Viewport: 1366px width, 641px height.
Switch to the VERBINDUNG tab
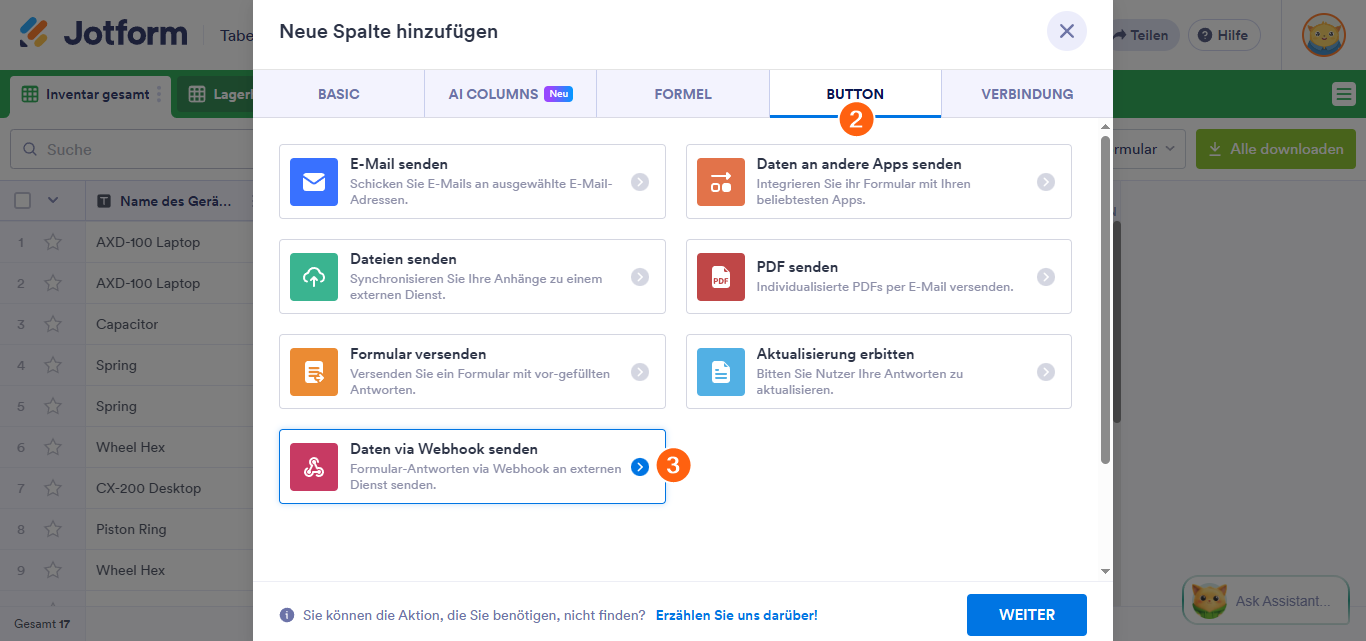tap(1027, 93)
